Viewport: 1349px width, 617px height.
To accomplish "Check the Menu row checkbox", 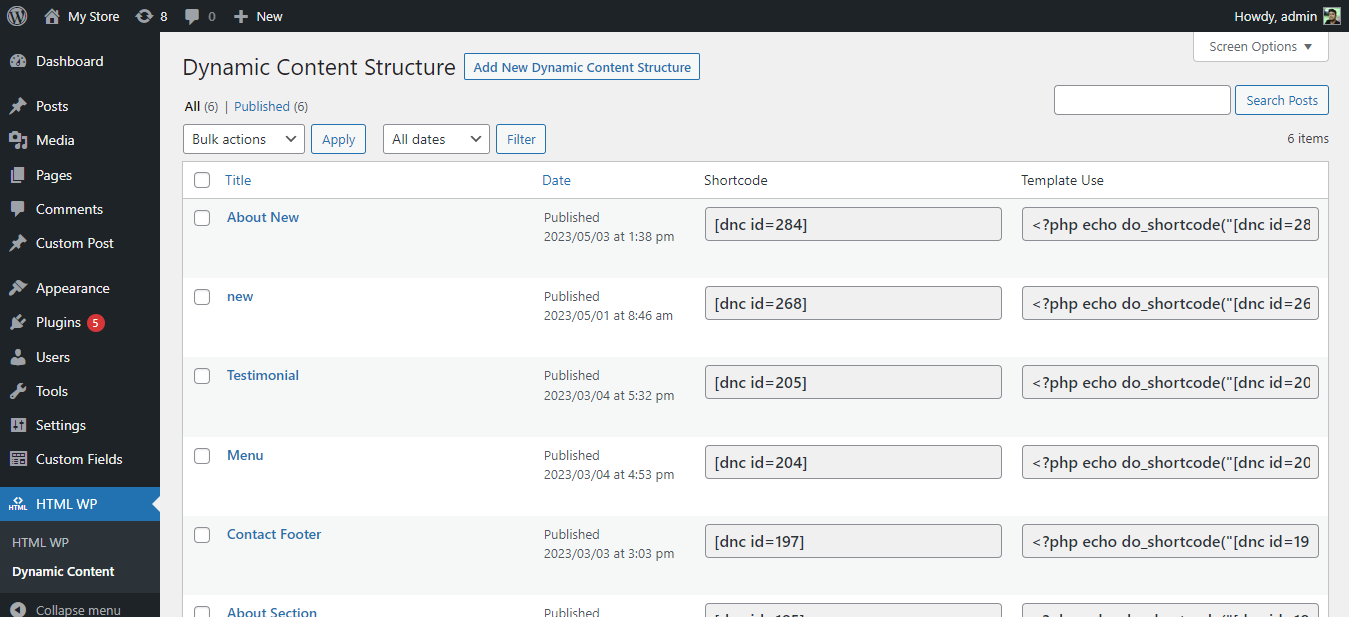I will tap(202, 456).
